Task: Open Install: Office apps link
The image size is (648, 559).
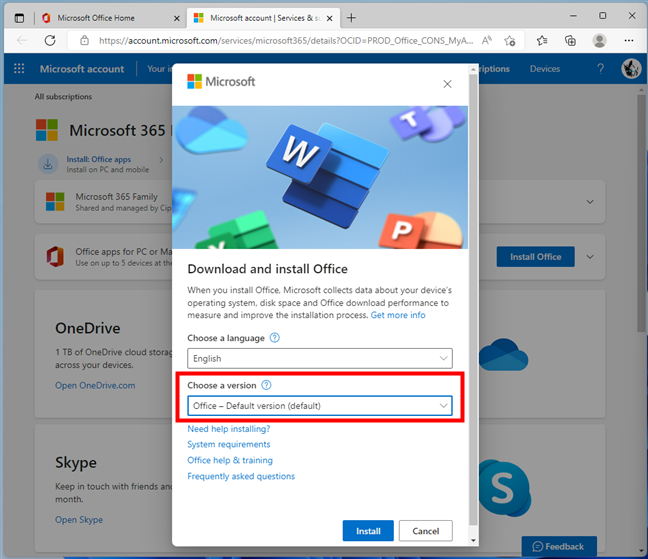Action: point(99,159)
